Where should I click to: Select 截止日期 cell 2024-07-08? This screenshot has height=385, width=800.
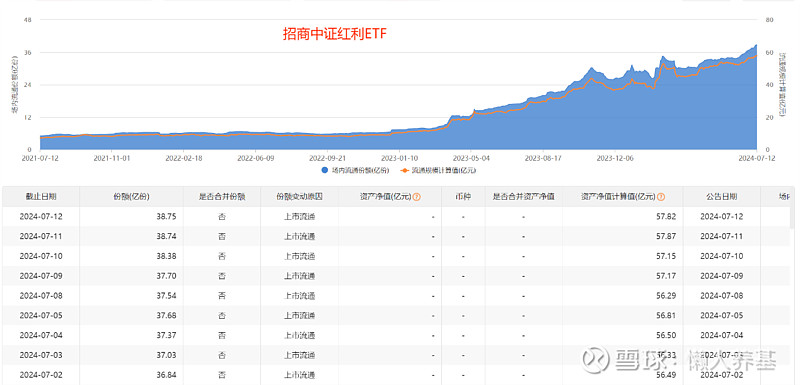(x=41, y=296)
